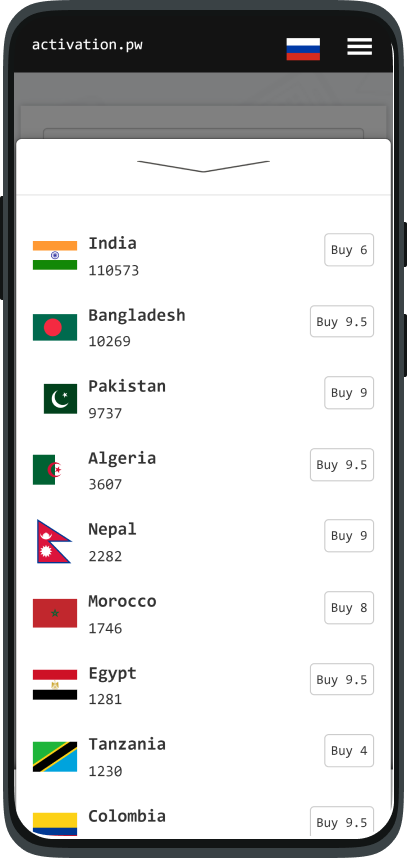Image resolution: width=407 pixels, height=858 pixels.
Task: Click the Morocco flag icon
Action: (55, 613)
